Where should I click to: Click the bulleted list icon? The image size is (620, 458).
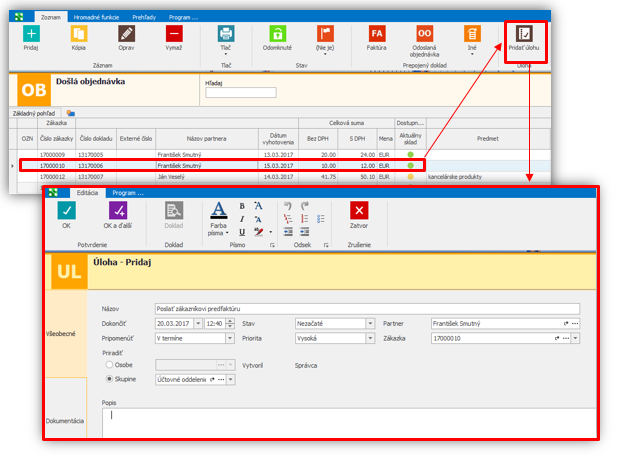click(x=321, y=219)
